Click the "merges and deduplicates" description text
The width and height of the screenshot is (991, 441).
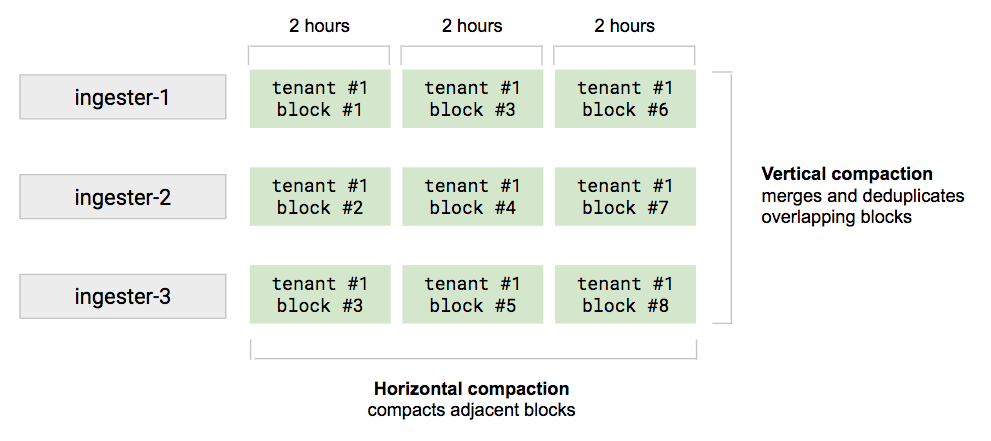862,196
